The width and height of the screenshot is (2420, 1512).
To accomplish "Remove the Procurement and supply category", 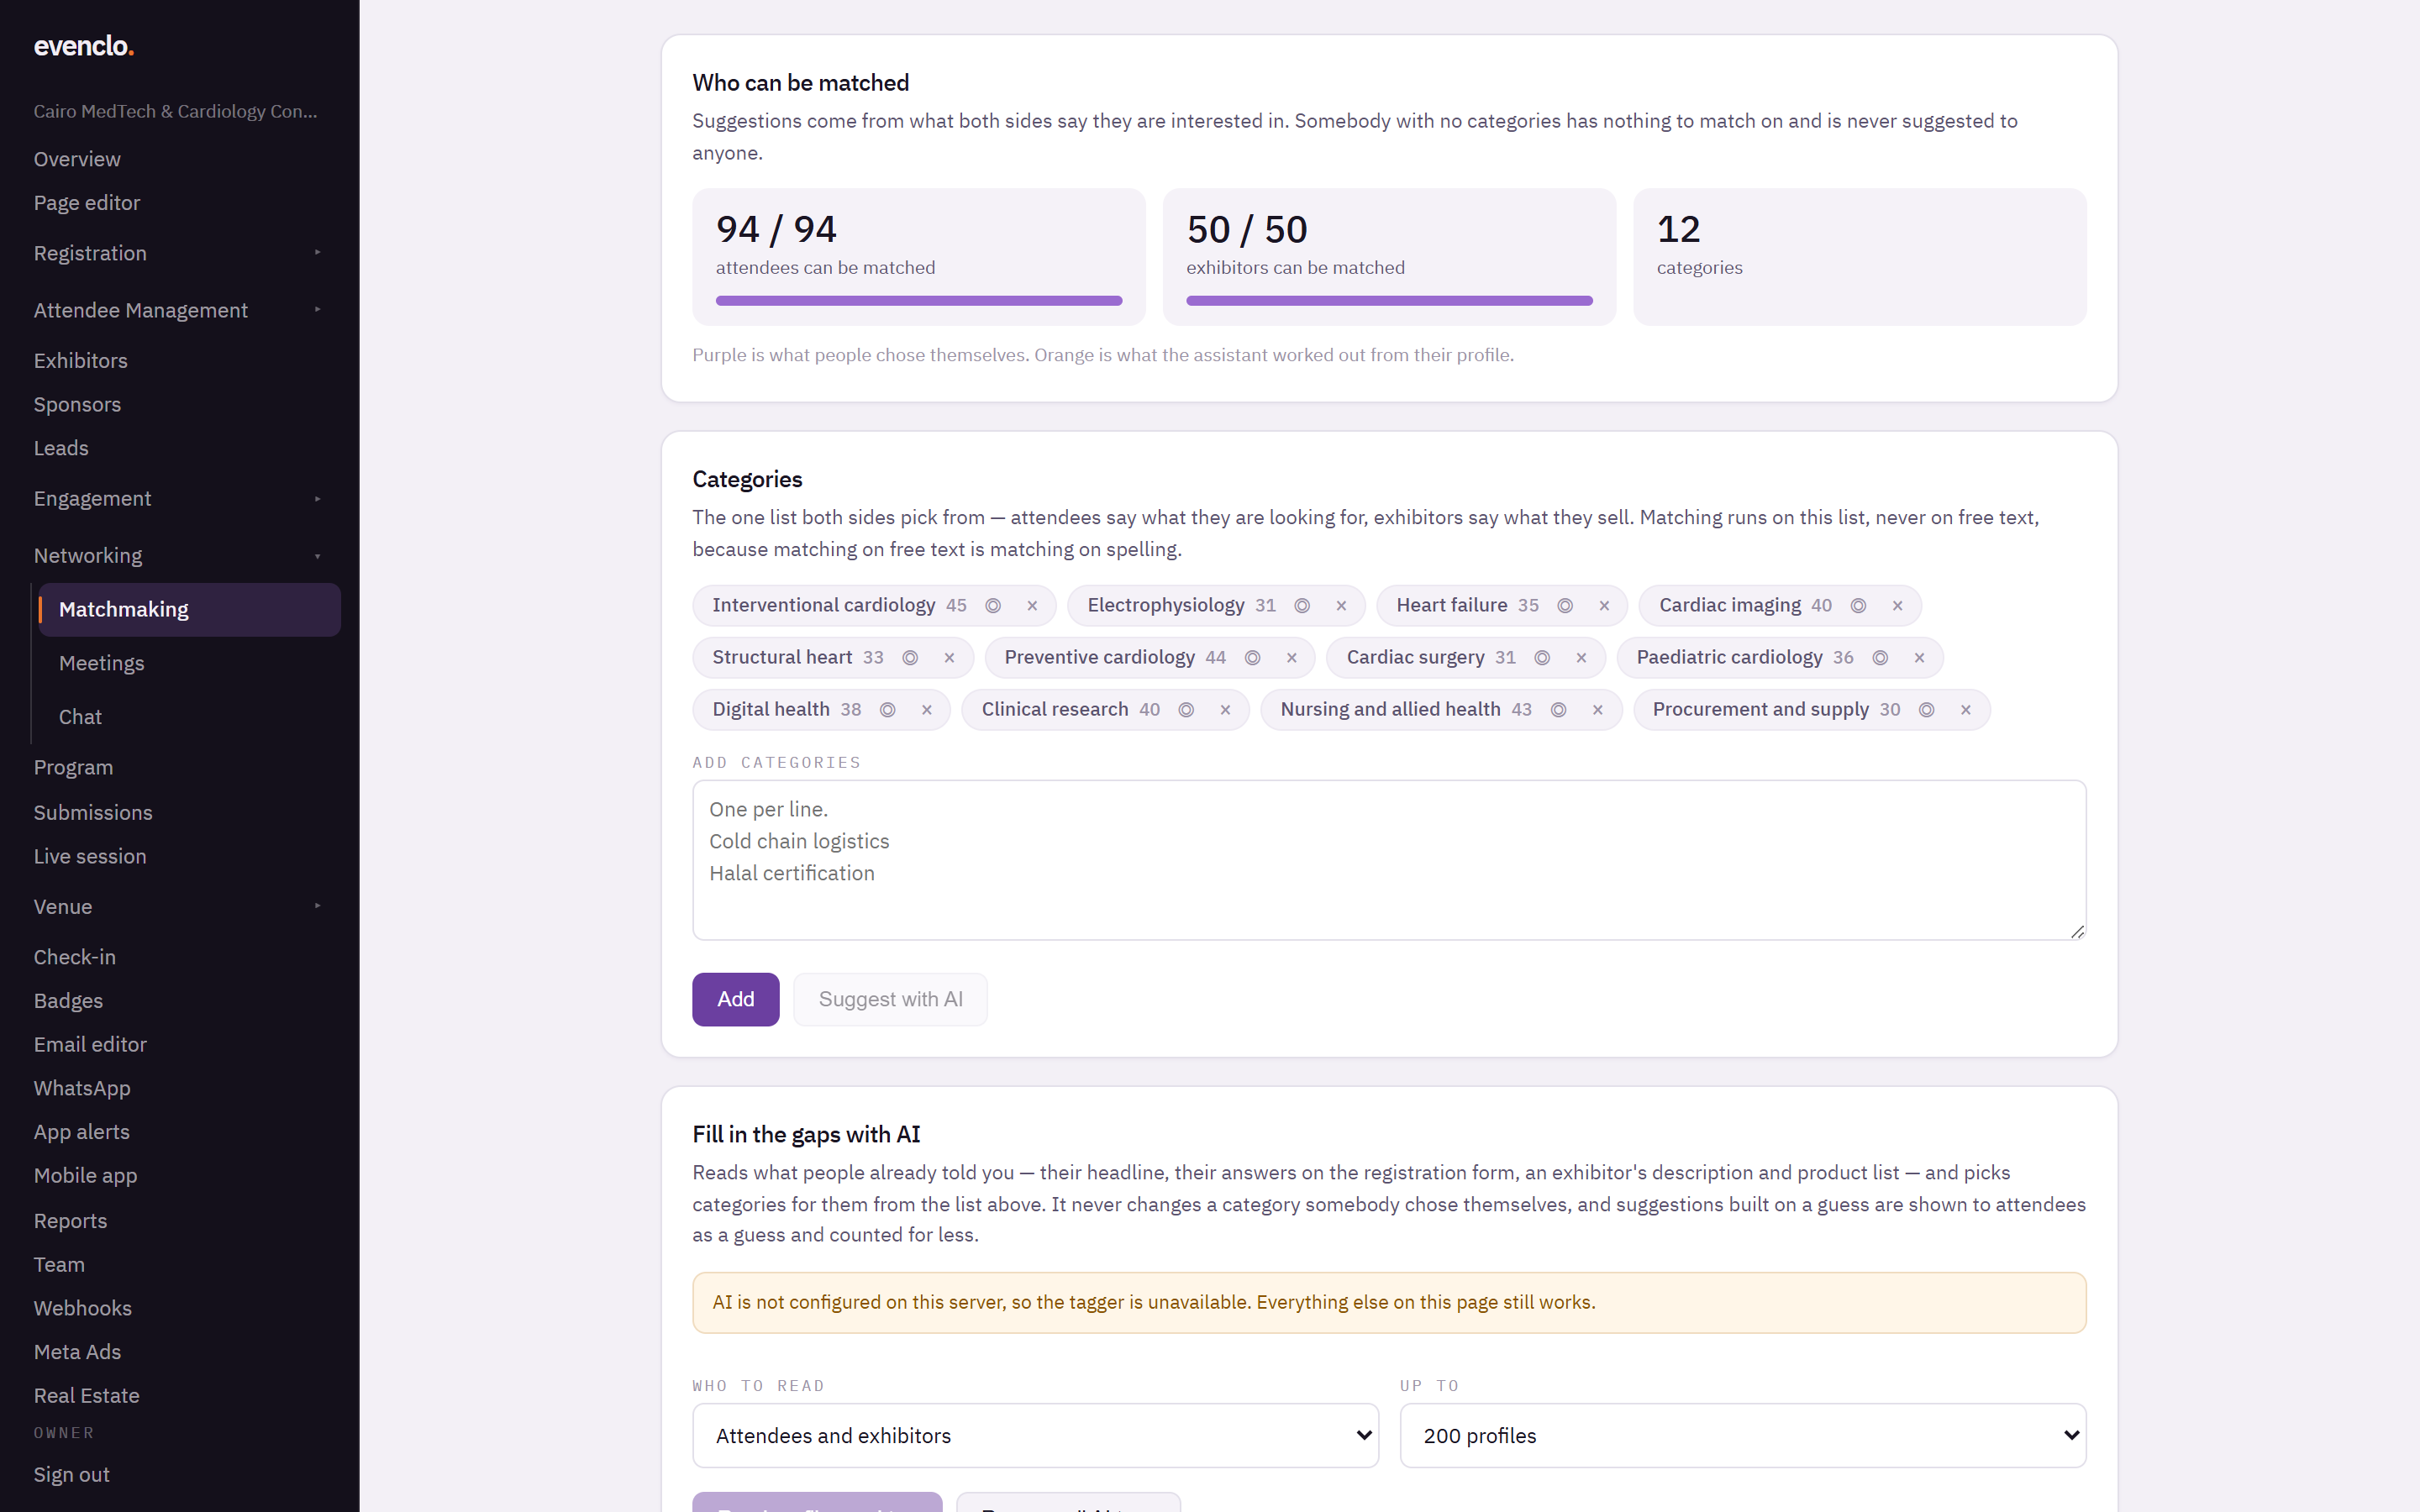I will pos(1965,710).
